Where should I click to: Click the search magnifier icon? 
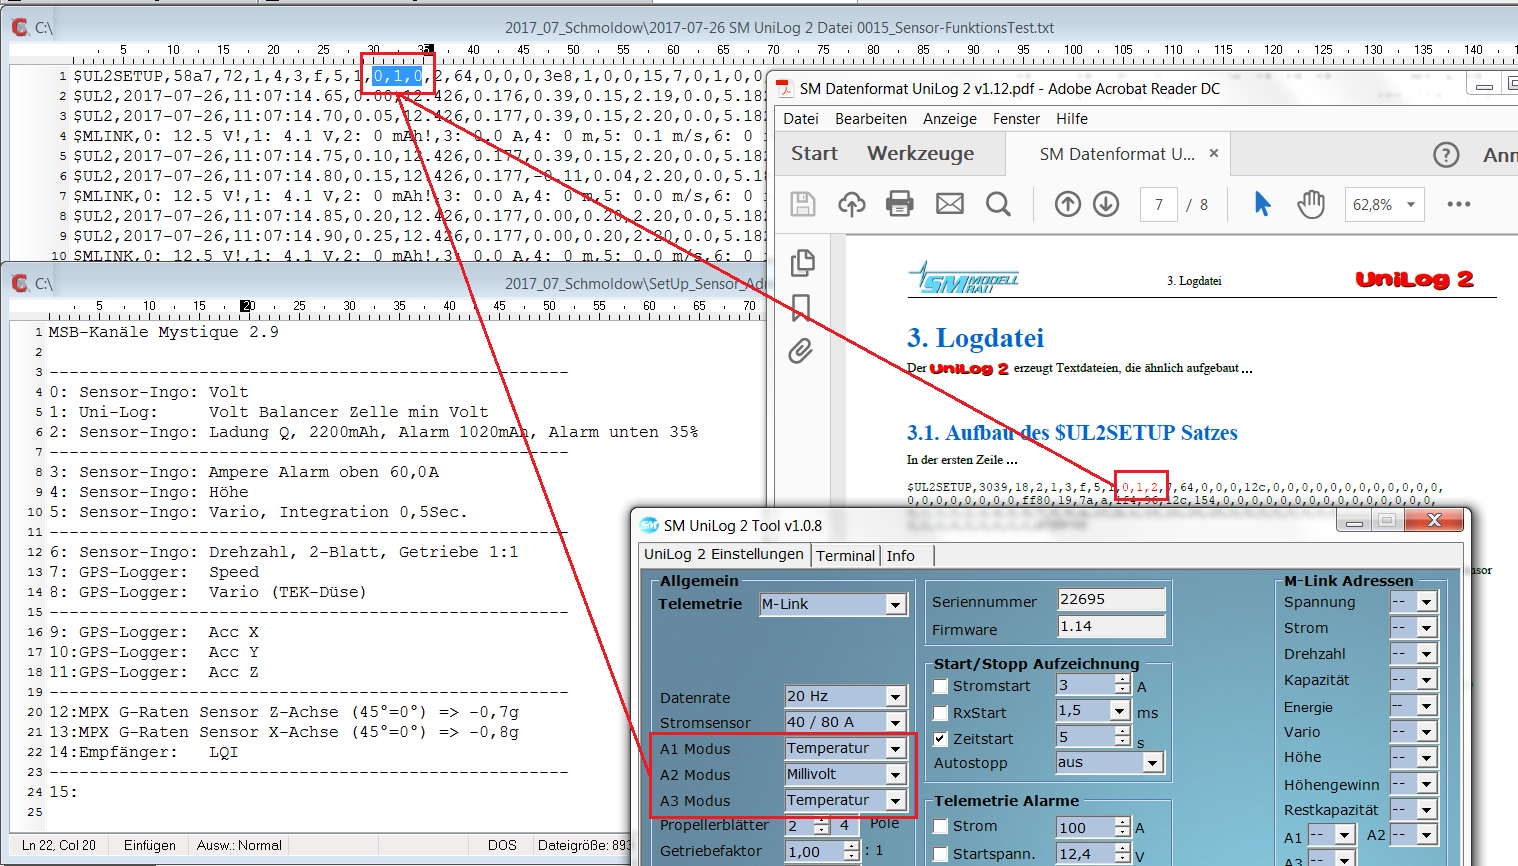(x=998, y=204)
